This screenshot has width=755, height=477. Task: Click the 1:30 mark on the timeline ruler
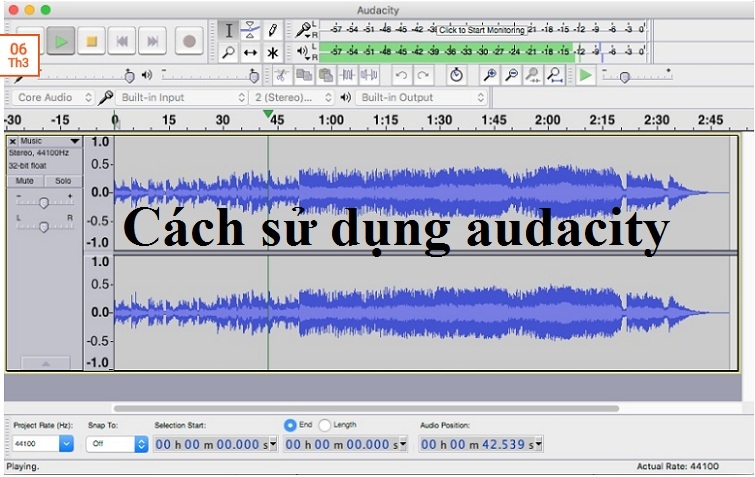(x=439, y=120)
